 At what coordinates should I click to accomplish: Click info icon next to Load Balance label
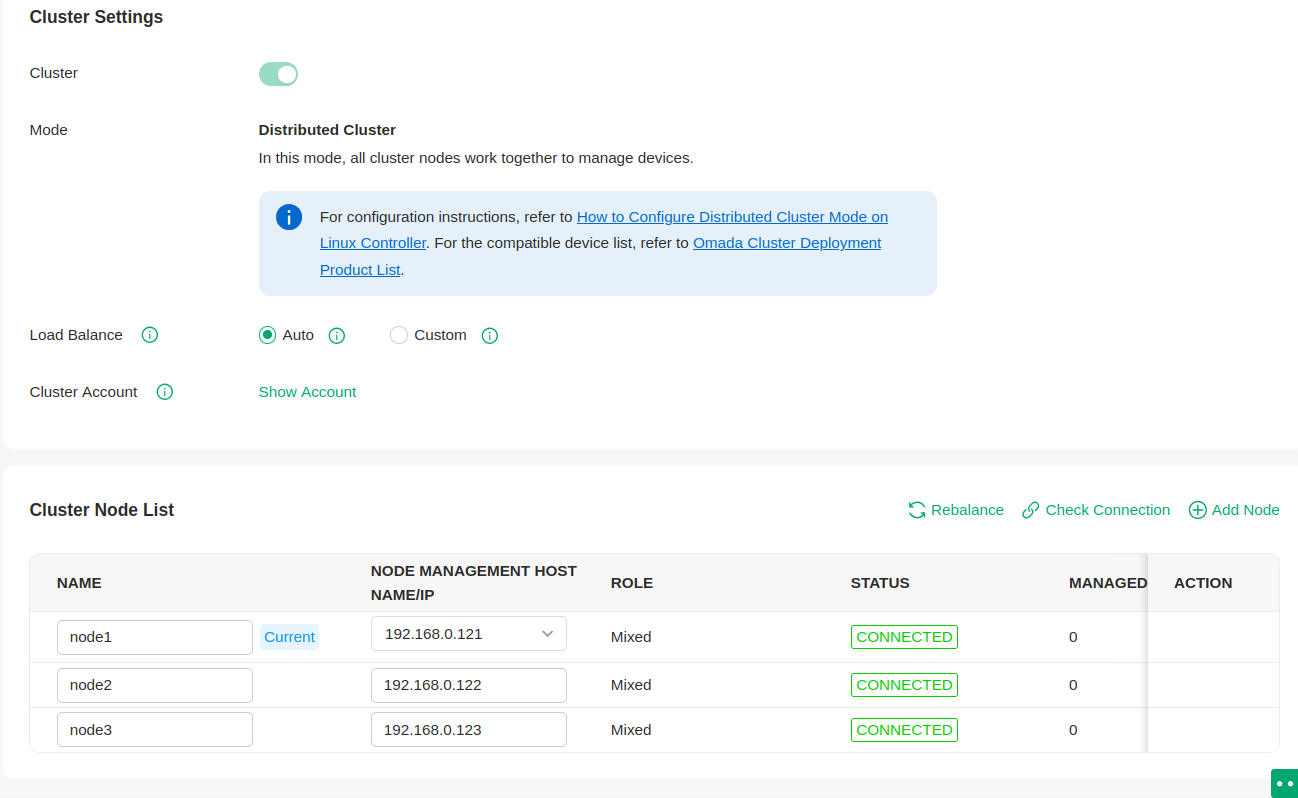tap(150, 335)
